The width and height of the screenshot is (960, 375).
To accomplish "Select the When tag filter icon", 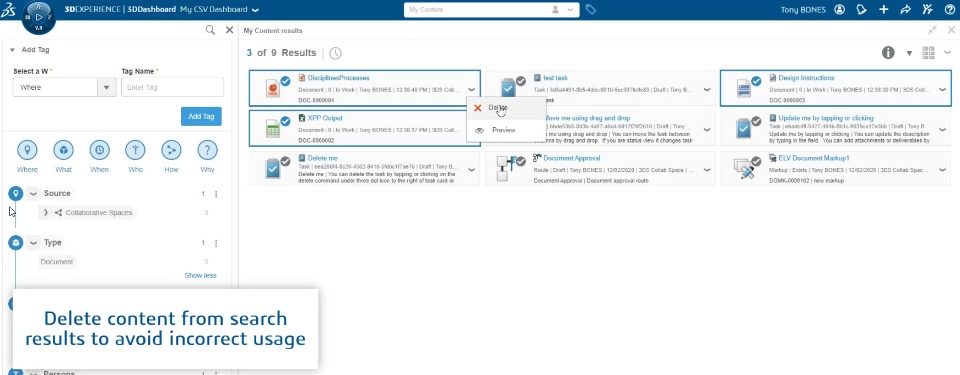I will coord(99,150).
